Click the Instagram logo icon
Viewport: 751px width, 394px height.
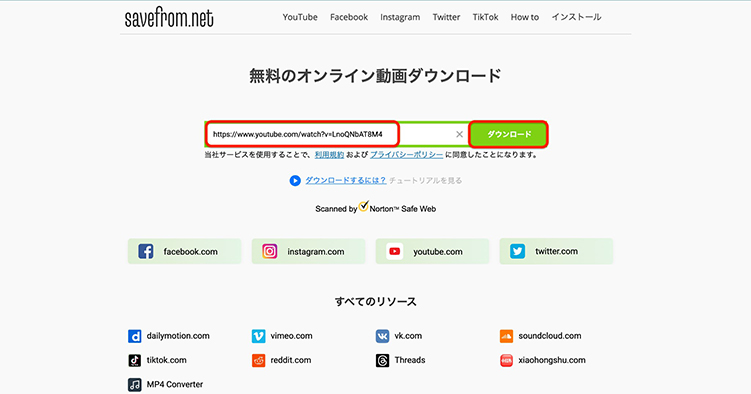click(x=270, y=251)
